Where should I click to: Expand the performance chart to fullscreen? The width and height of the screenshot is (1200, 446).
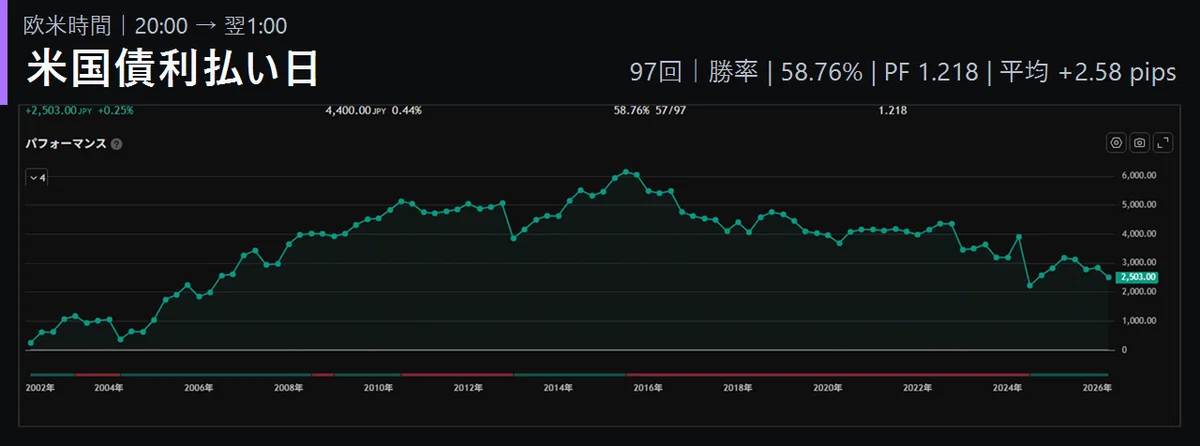[1163, 143]
